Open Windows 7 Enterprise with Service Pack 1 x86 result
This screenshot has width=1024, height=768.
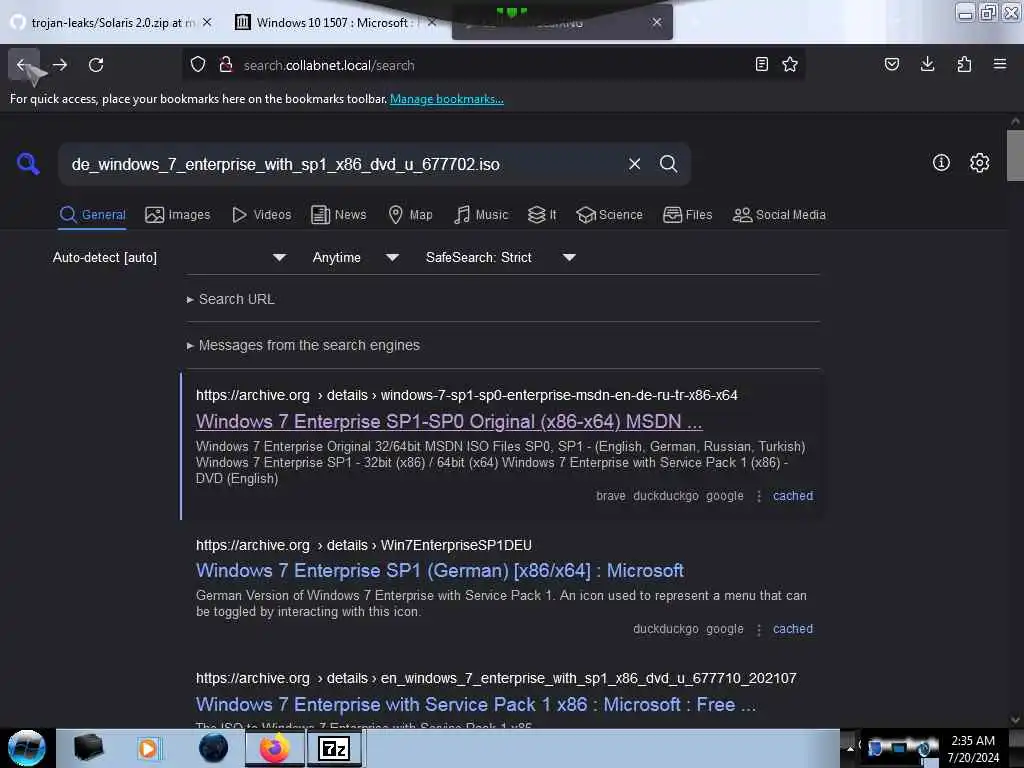click(x=475, y=705)
